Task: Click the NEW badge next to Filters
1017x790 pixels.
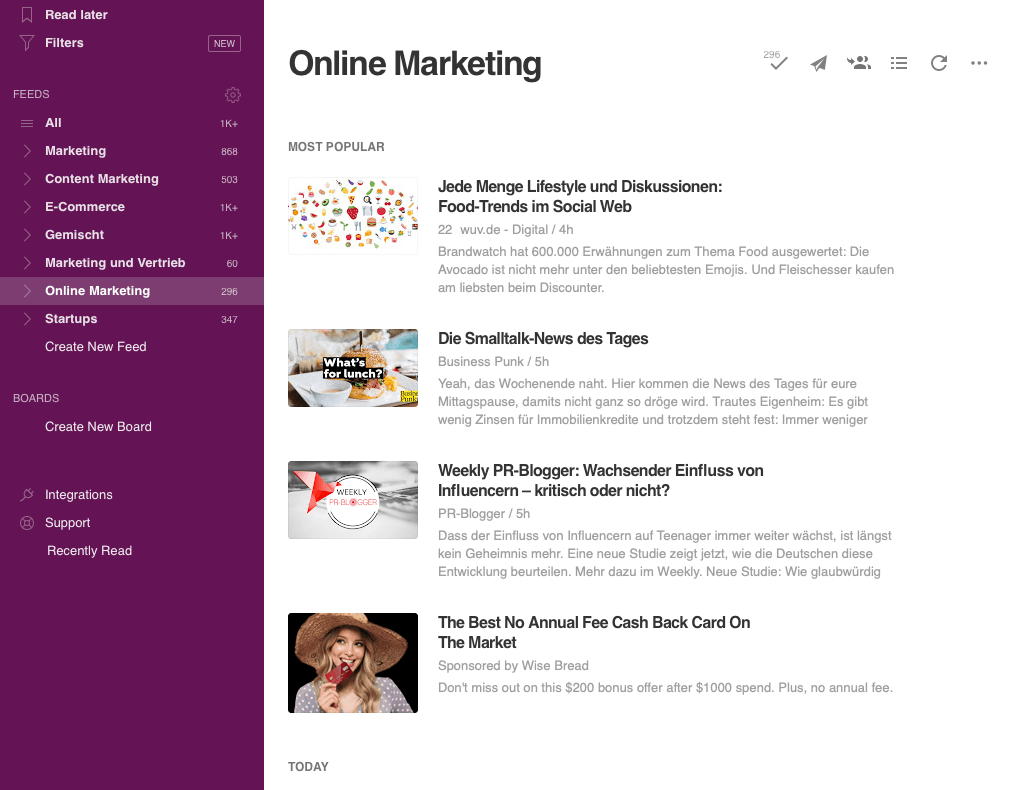Action: click(x=224, y=43)
